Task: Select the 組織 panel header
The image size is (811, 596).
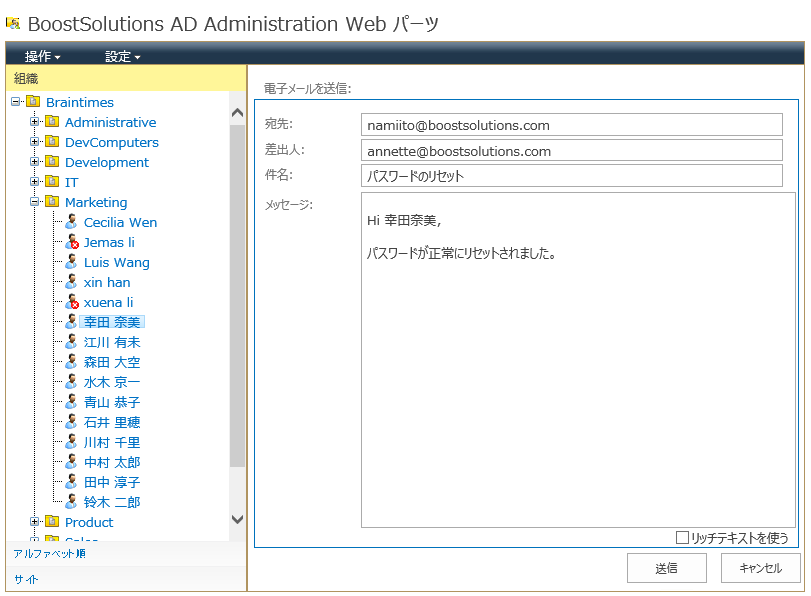Action: pos(126,78)
